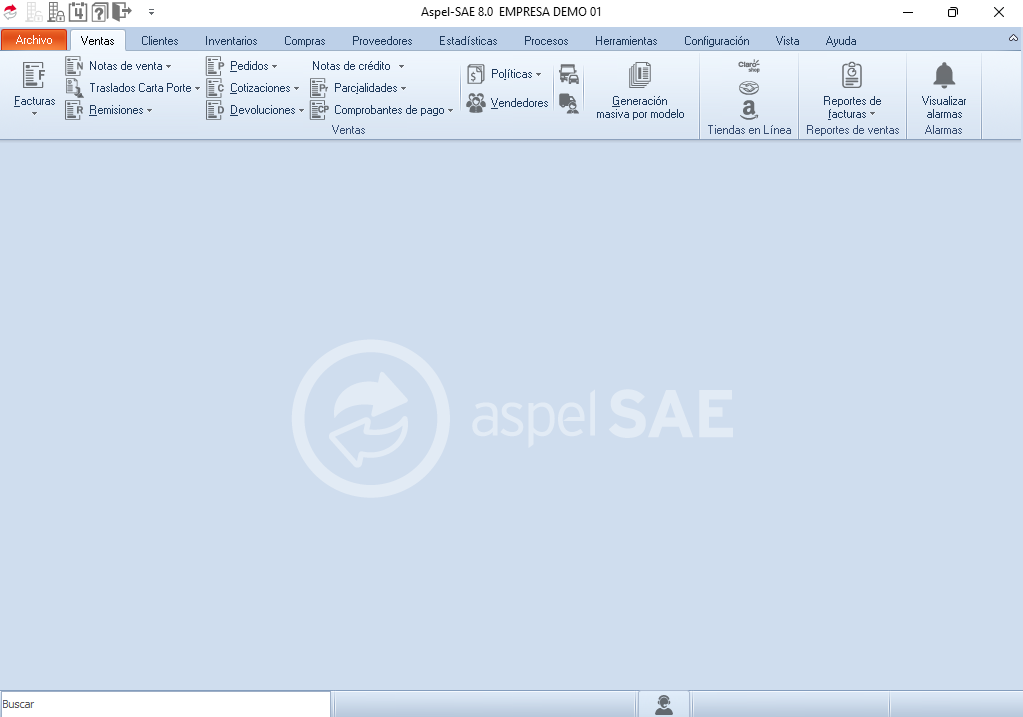Click the Cotizaciones button

[x=259, y=88]
